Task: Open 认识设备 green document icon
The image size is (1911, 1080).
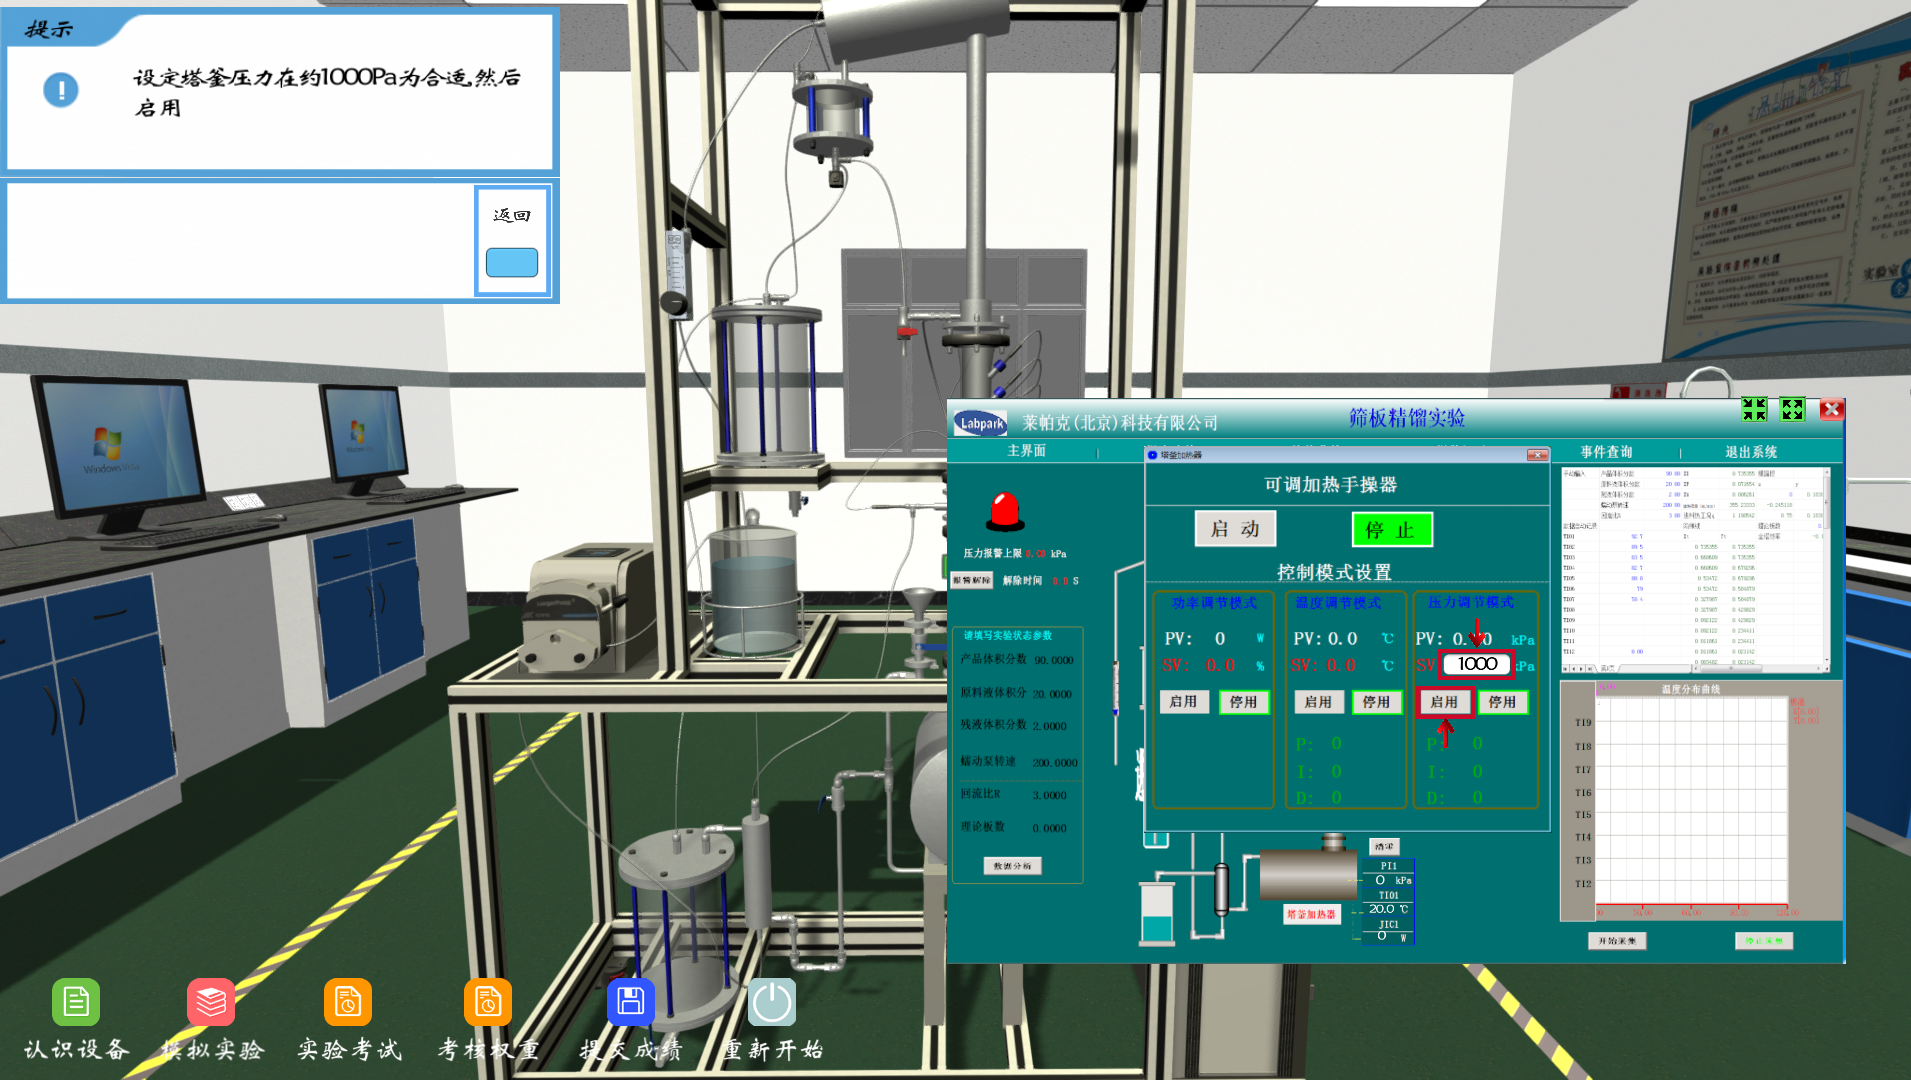Action: click(76, 1002)
